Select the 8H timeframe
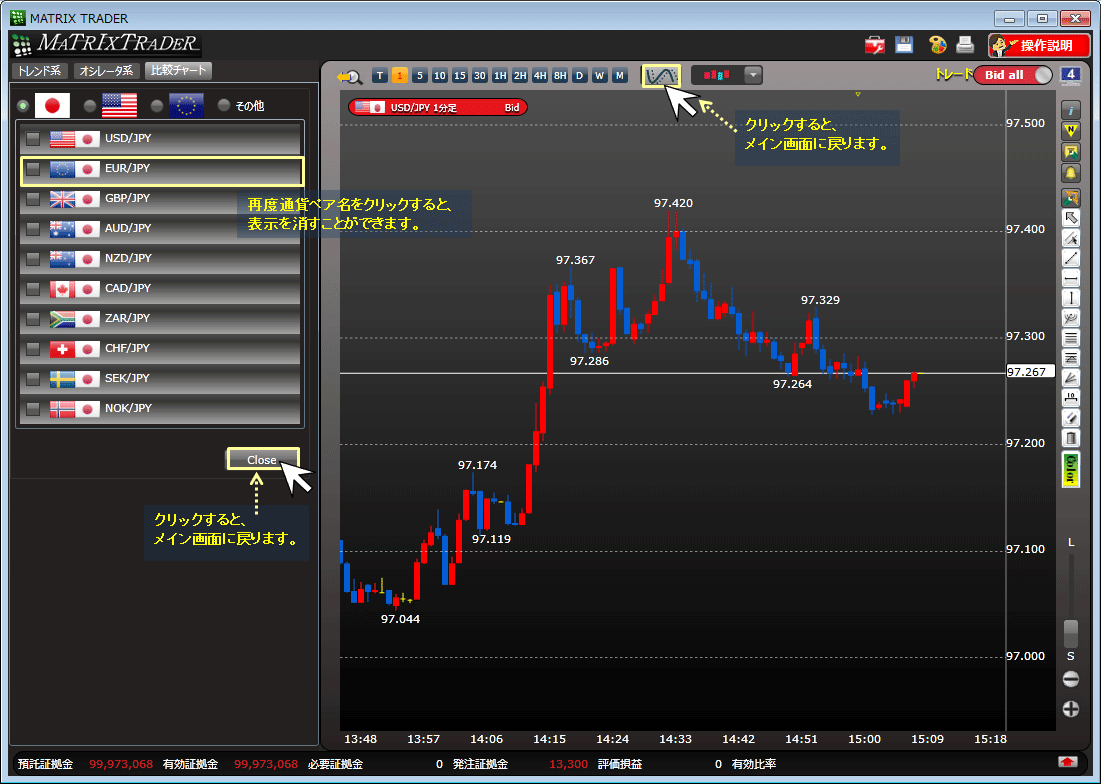1101x784 pixels. pyautogui.click(x=560, y=76)
